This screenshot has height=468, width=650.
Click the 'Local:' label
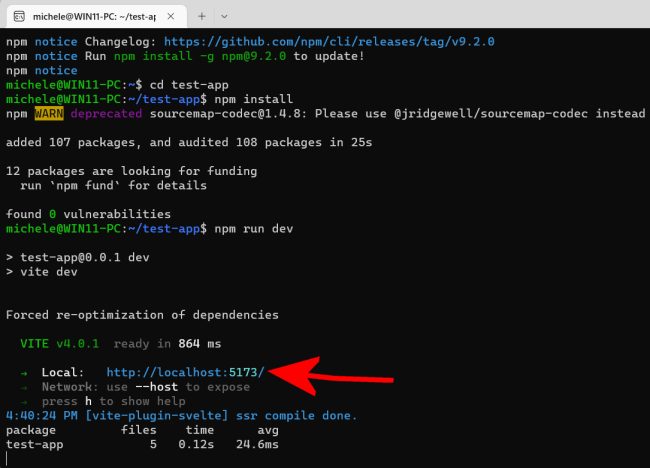(x=63, y=372)
